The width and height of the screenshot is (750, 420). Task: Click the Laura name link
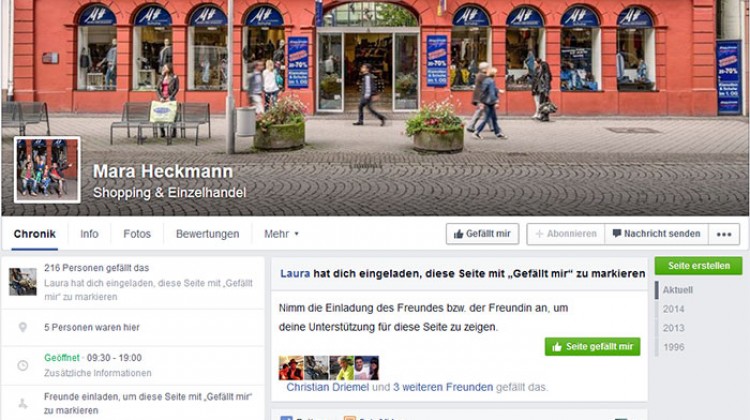point(295,274)
